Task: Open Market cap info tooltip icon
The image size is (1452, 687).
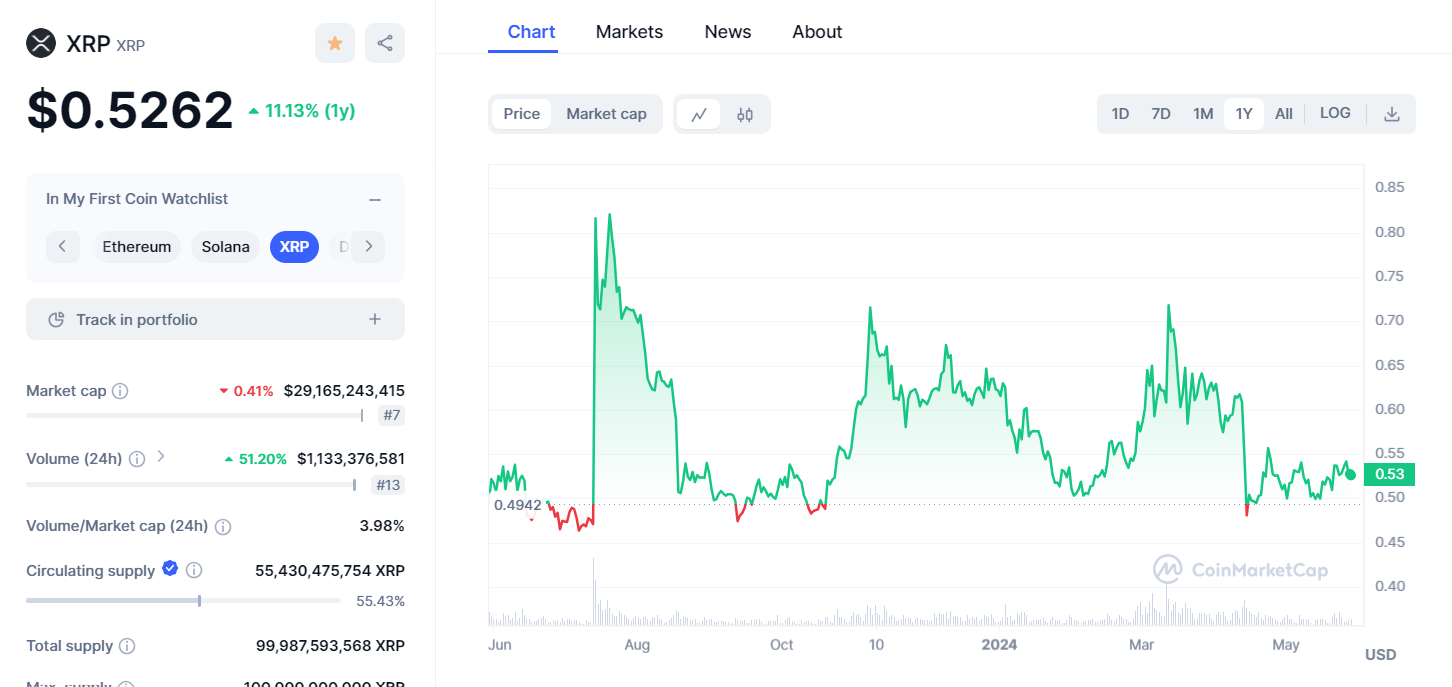Action: [120, 391]
